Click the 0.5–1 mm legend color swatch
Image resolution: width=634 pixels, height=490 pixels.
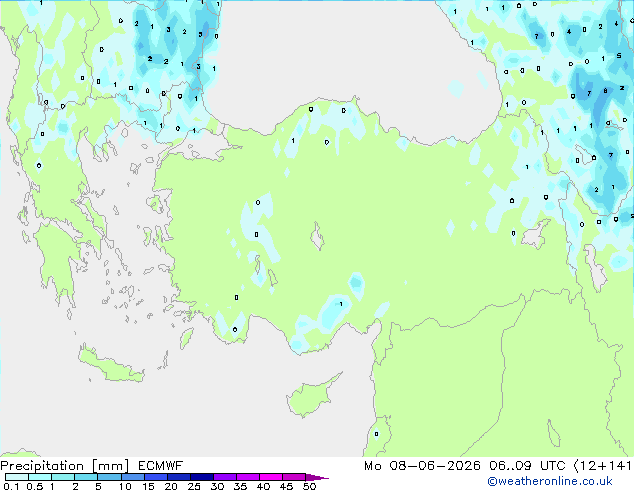[x=40, y=477]
